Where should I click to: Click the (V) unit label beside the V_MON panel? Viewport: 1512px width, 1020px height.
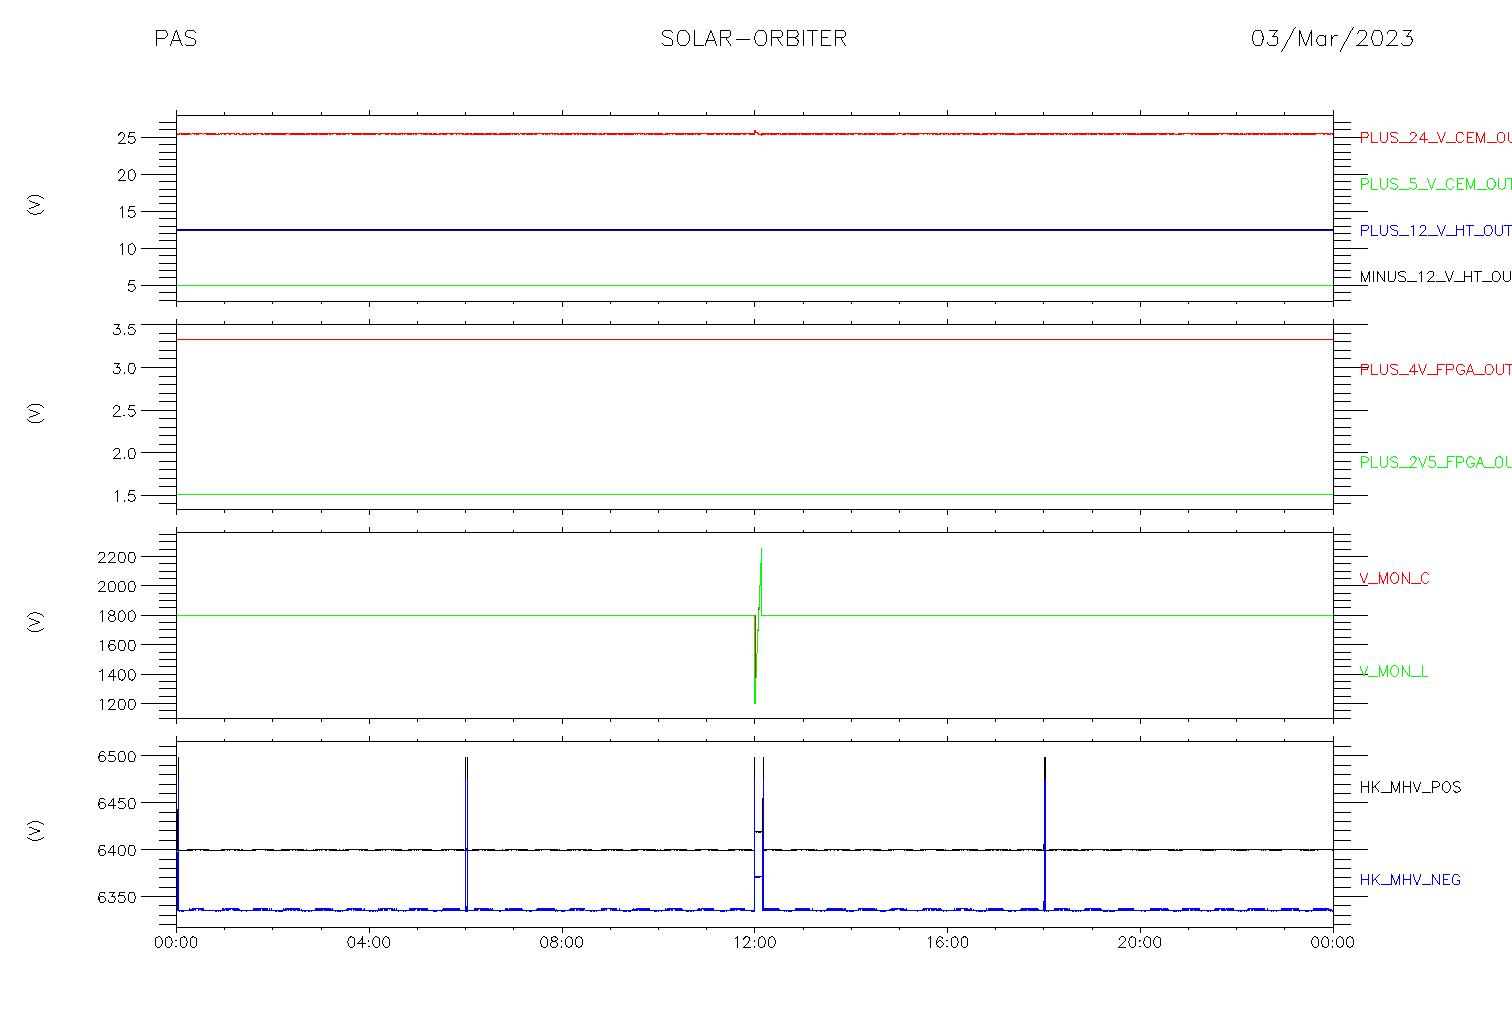pos(35,621)
